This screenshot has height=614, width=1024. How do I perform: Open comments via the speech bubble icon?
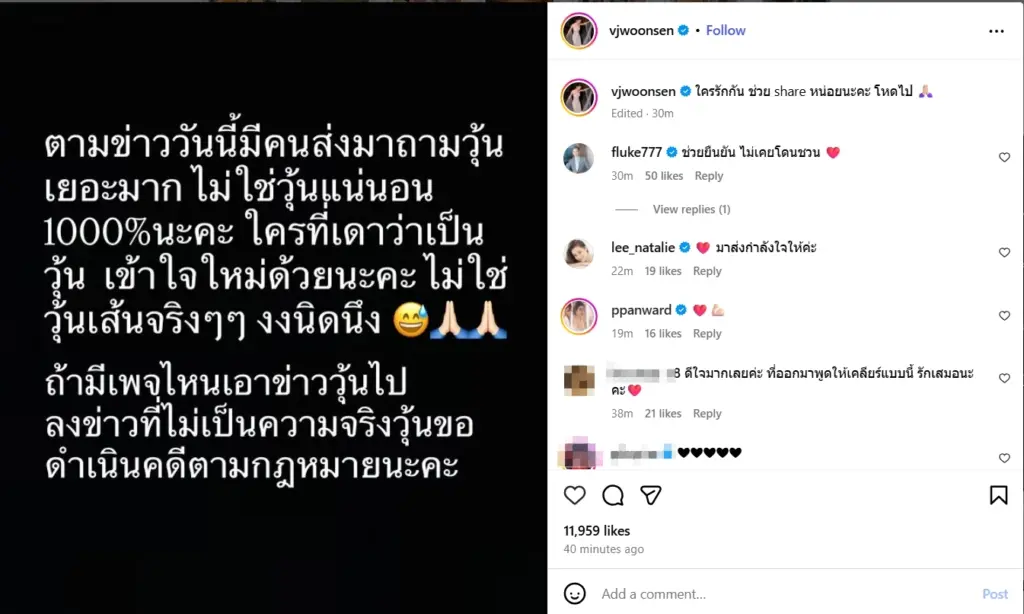pos(613,495)
